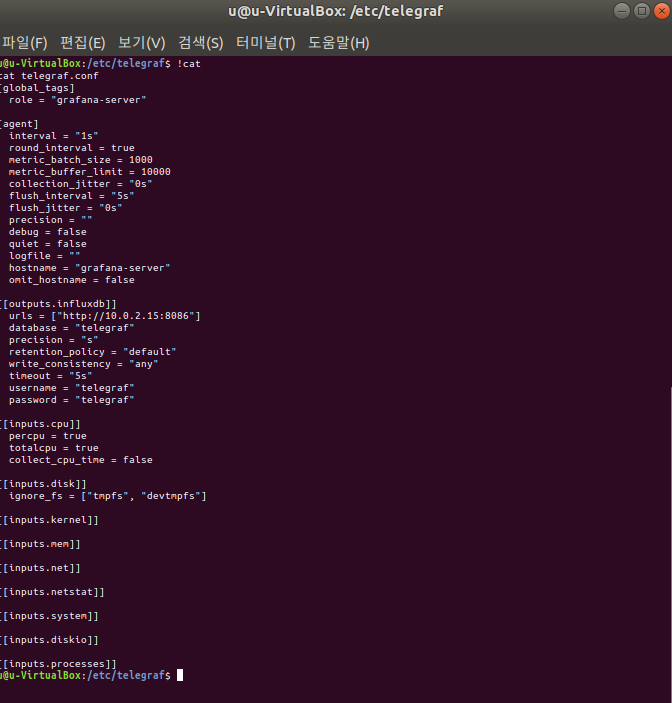The width and height of the screenshot is (672, 703).
Task: Click the 'flush_interval = "5s"' line
Action: tap(72, 196)
